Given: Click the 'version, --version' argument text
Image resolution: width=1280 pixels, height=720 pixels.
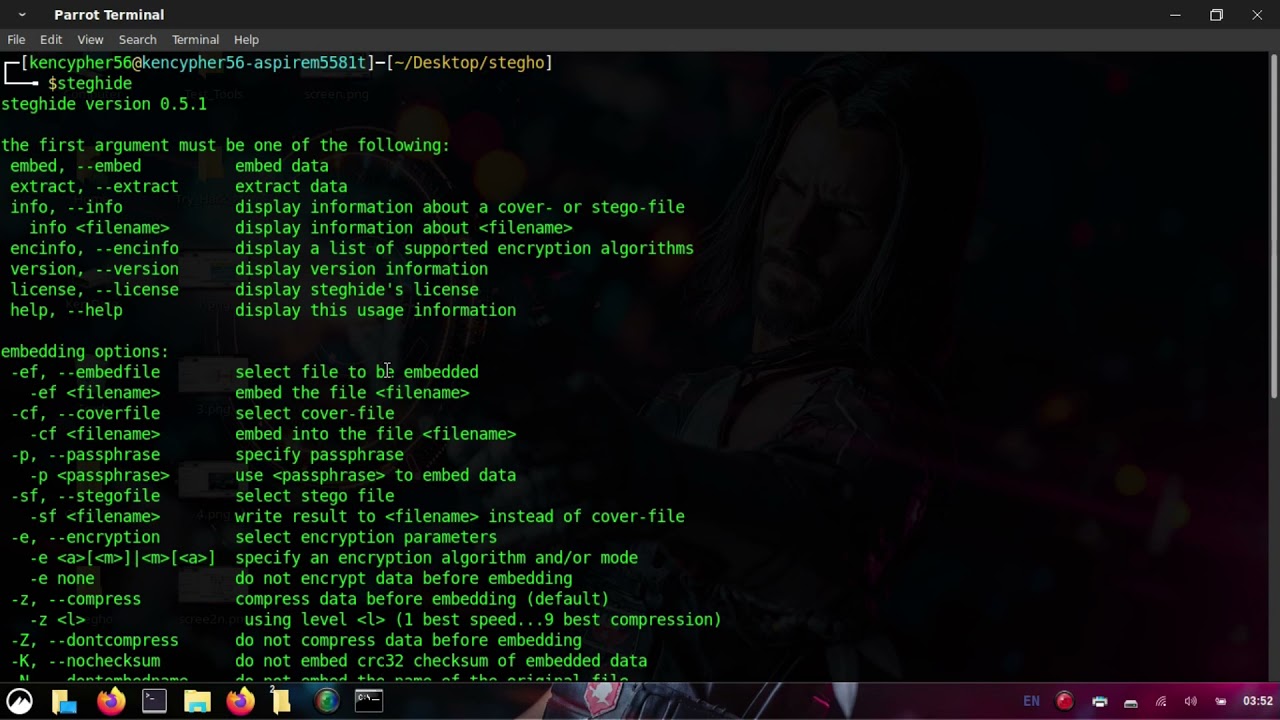Looking at the screenshot, I should tap(94, 269).
